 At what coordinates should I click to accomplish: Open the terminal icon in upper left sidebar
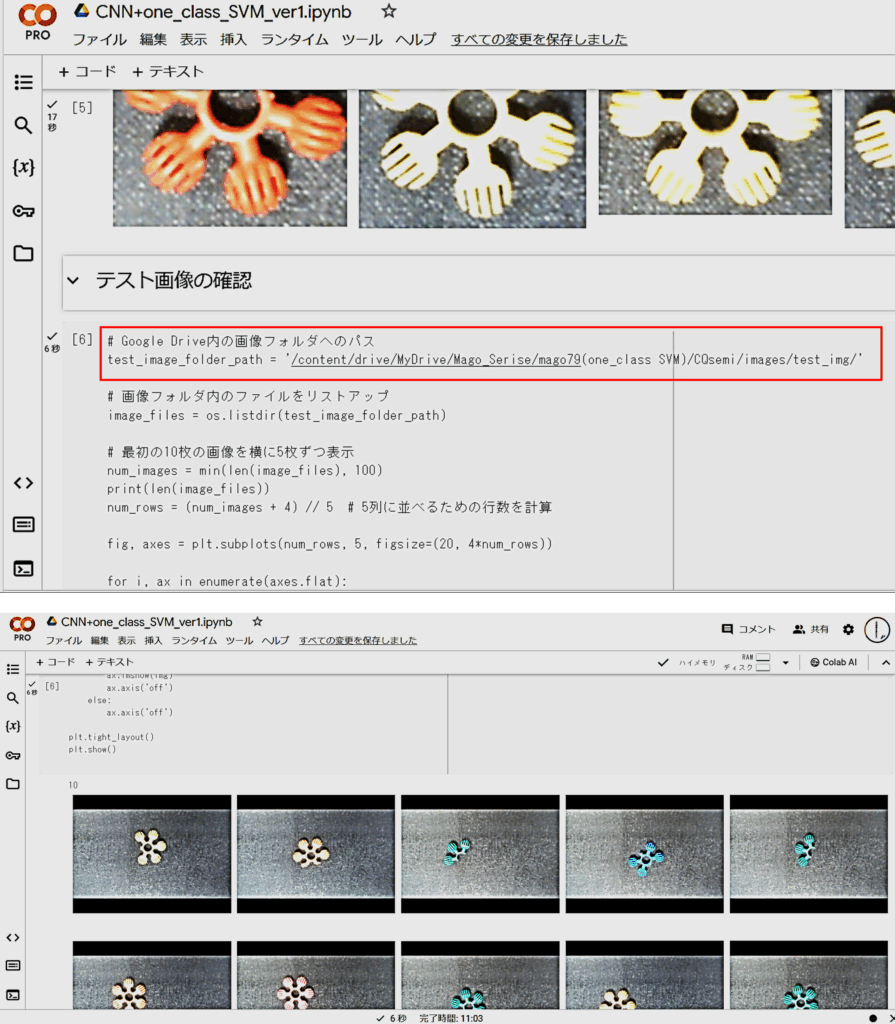click(23, 568)
